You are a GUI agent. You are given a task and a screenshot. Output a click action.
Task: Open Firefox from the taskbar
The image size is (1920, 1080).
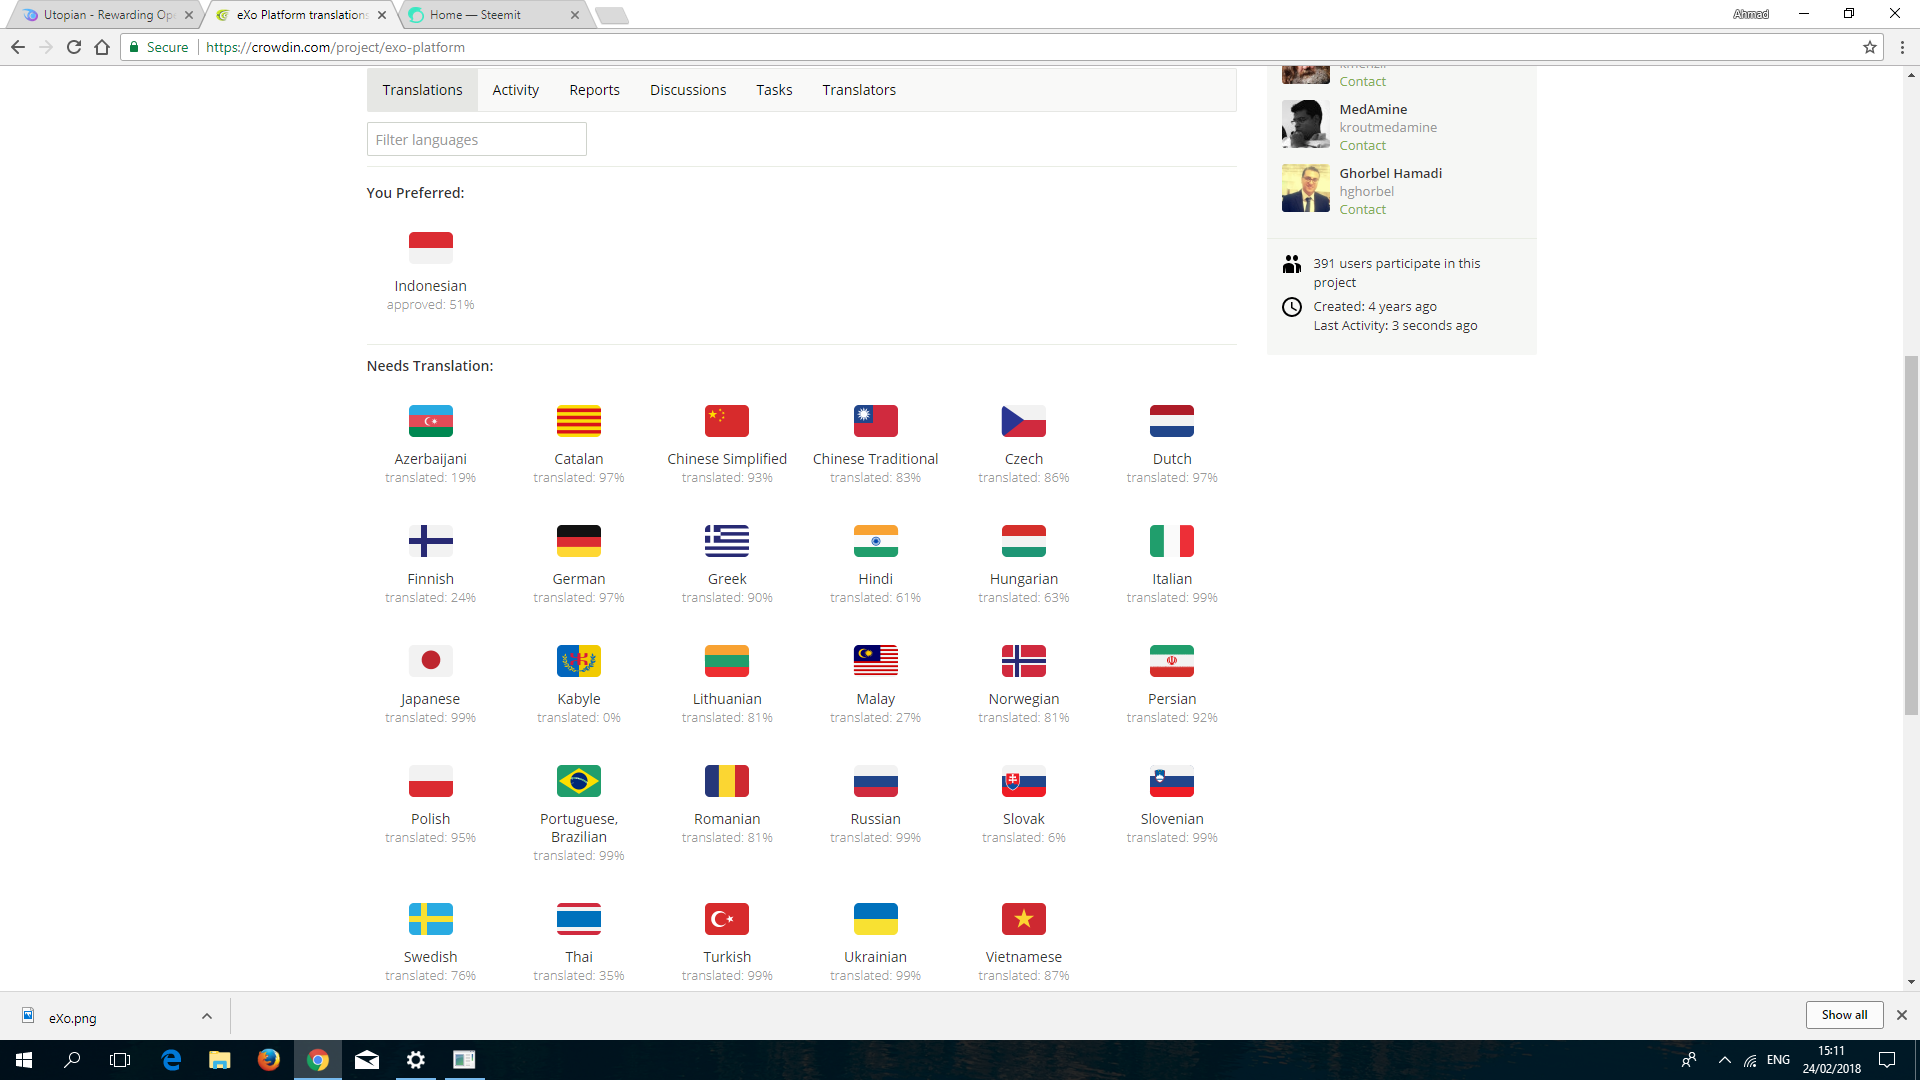(x=268, y=1060)
